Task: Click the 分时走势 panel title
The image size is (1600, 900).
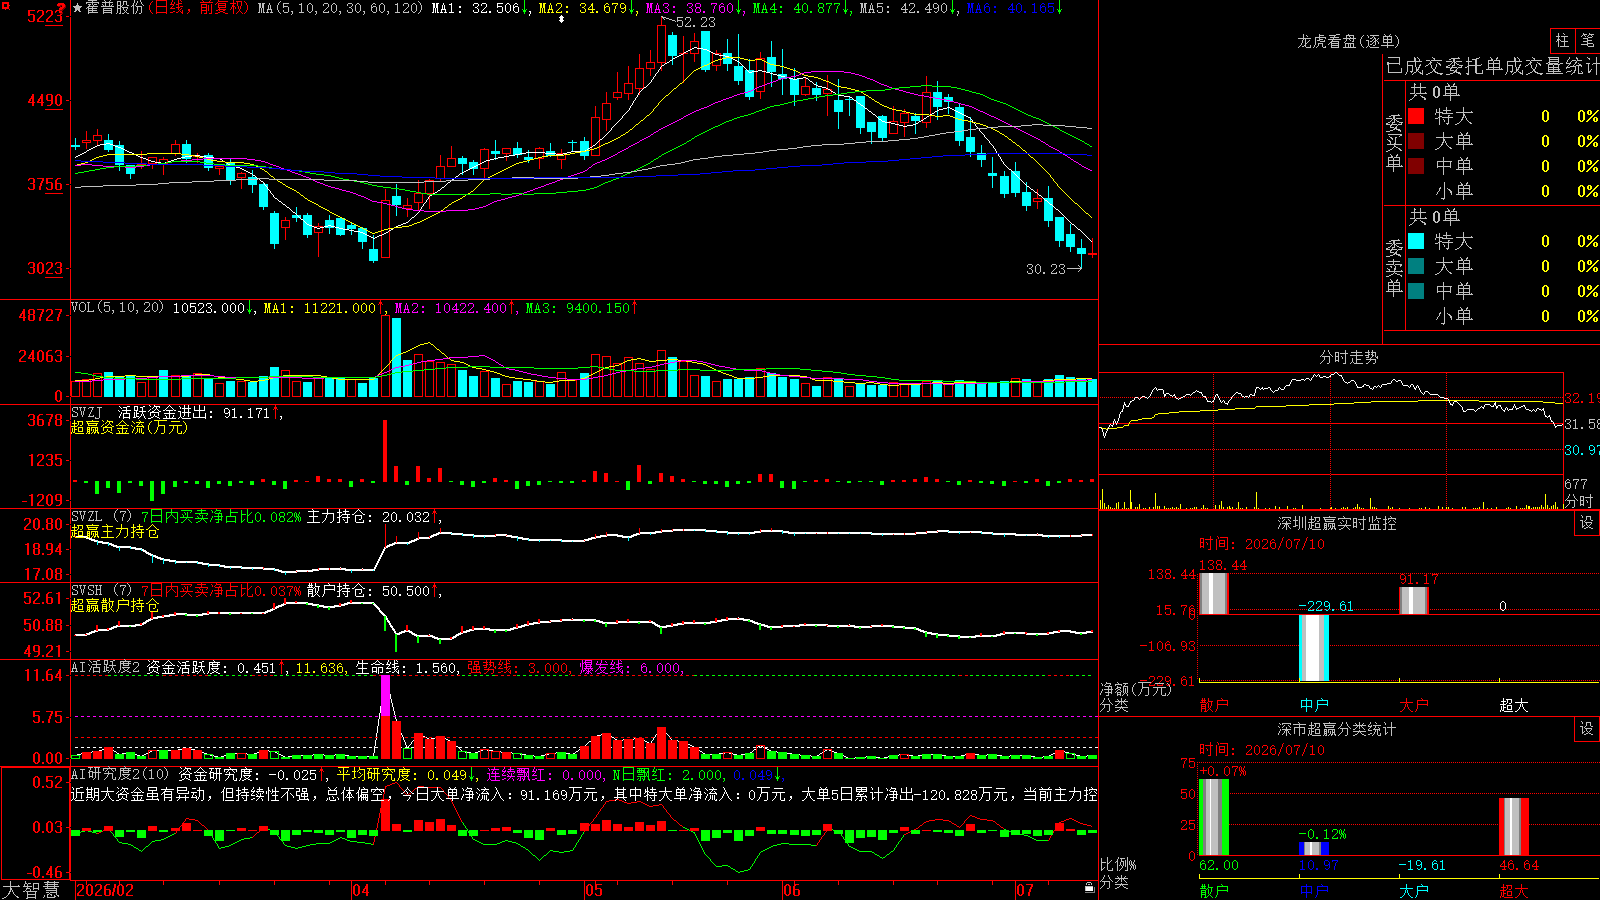Action: point(1349,357)
